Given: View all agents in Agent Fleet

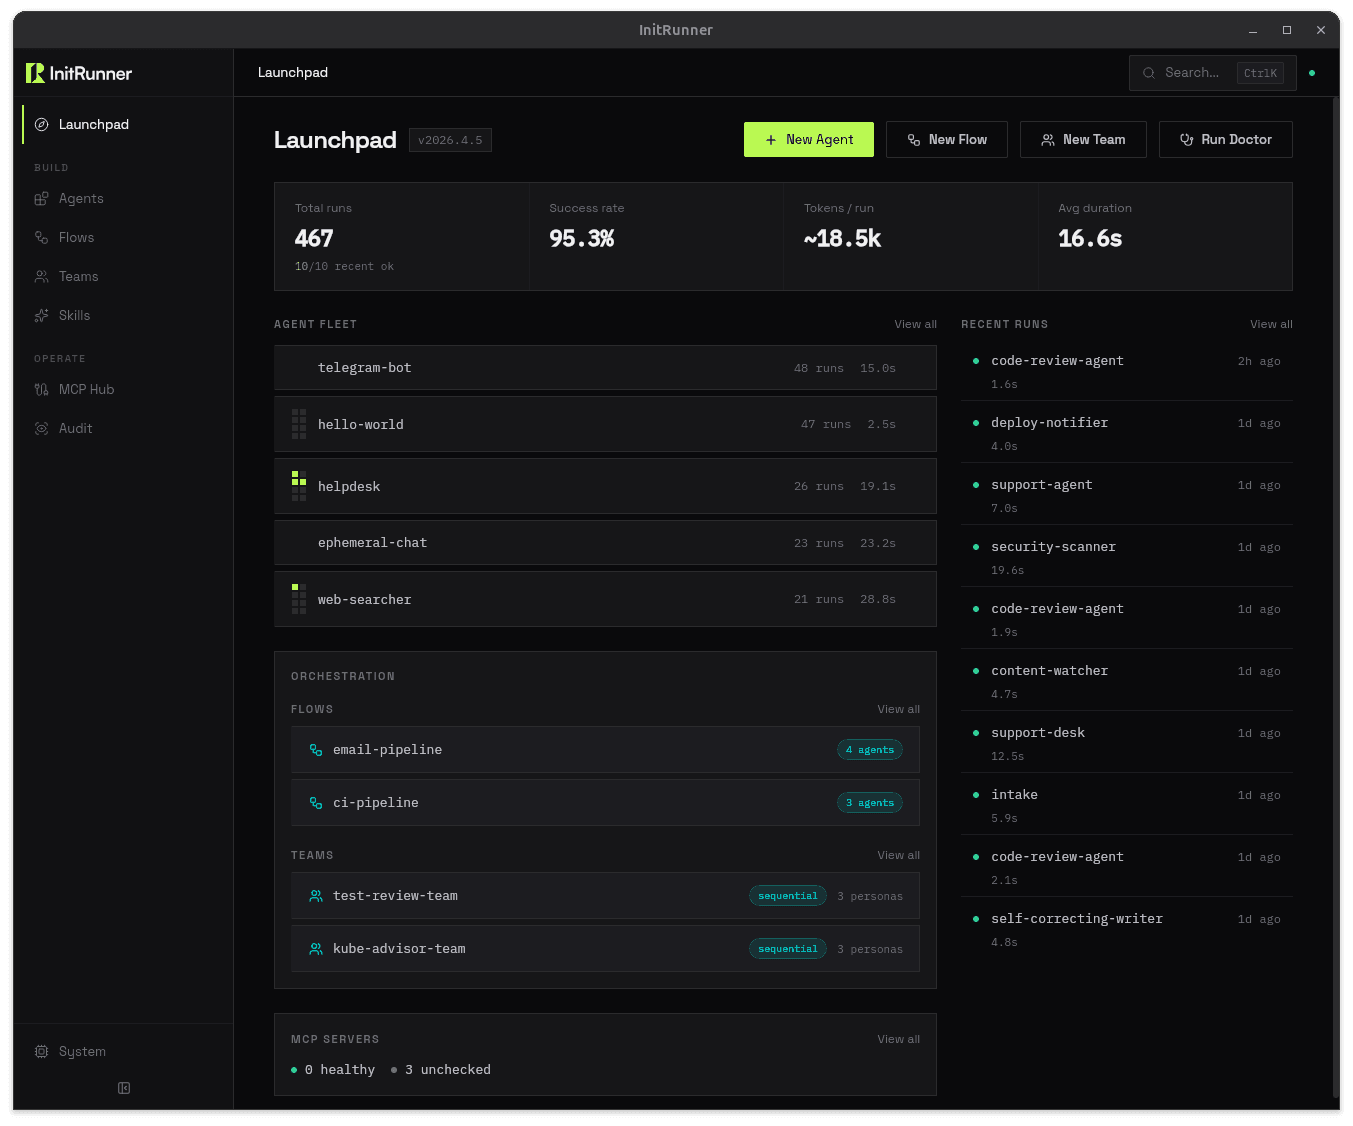Looking at the screenshot, I should coord(915,324).
